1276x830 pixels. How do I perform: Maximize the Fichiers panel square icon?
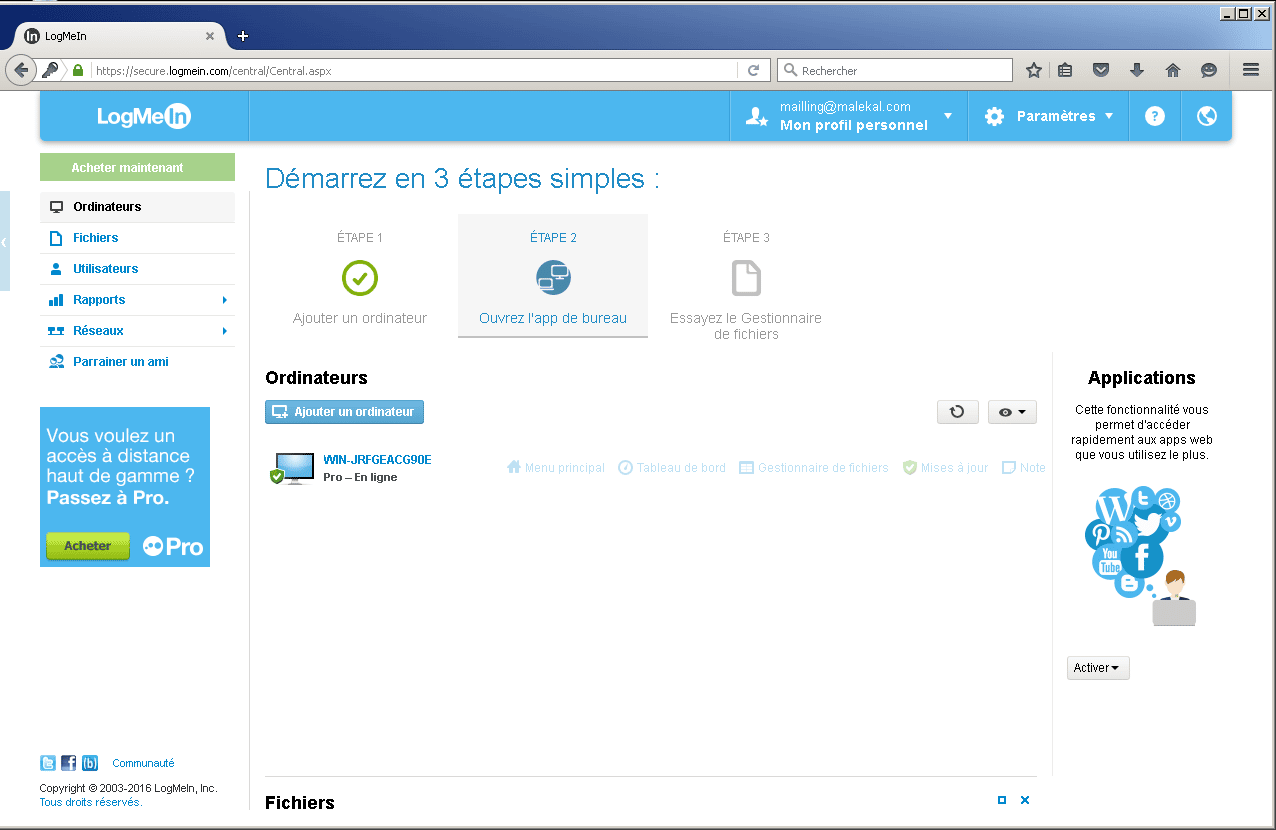(1002, 800)
